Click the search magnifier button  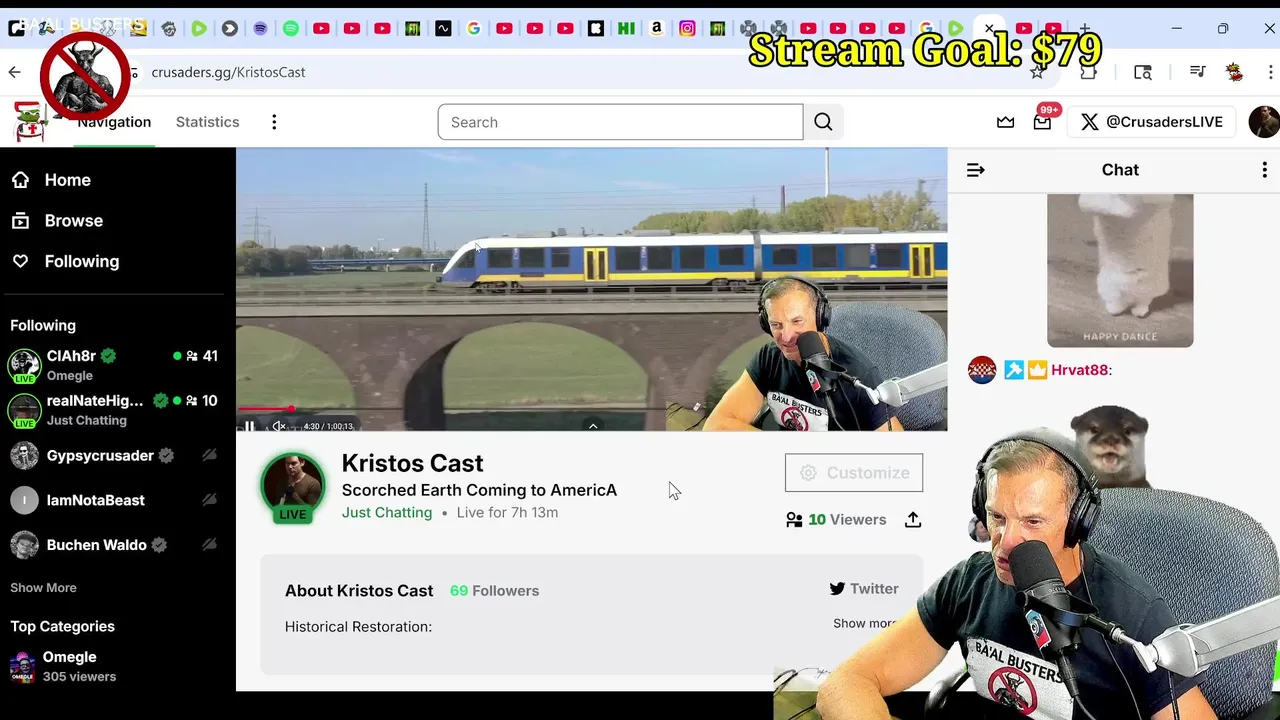pyautogui.click(x=823, y=122)
